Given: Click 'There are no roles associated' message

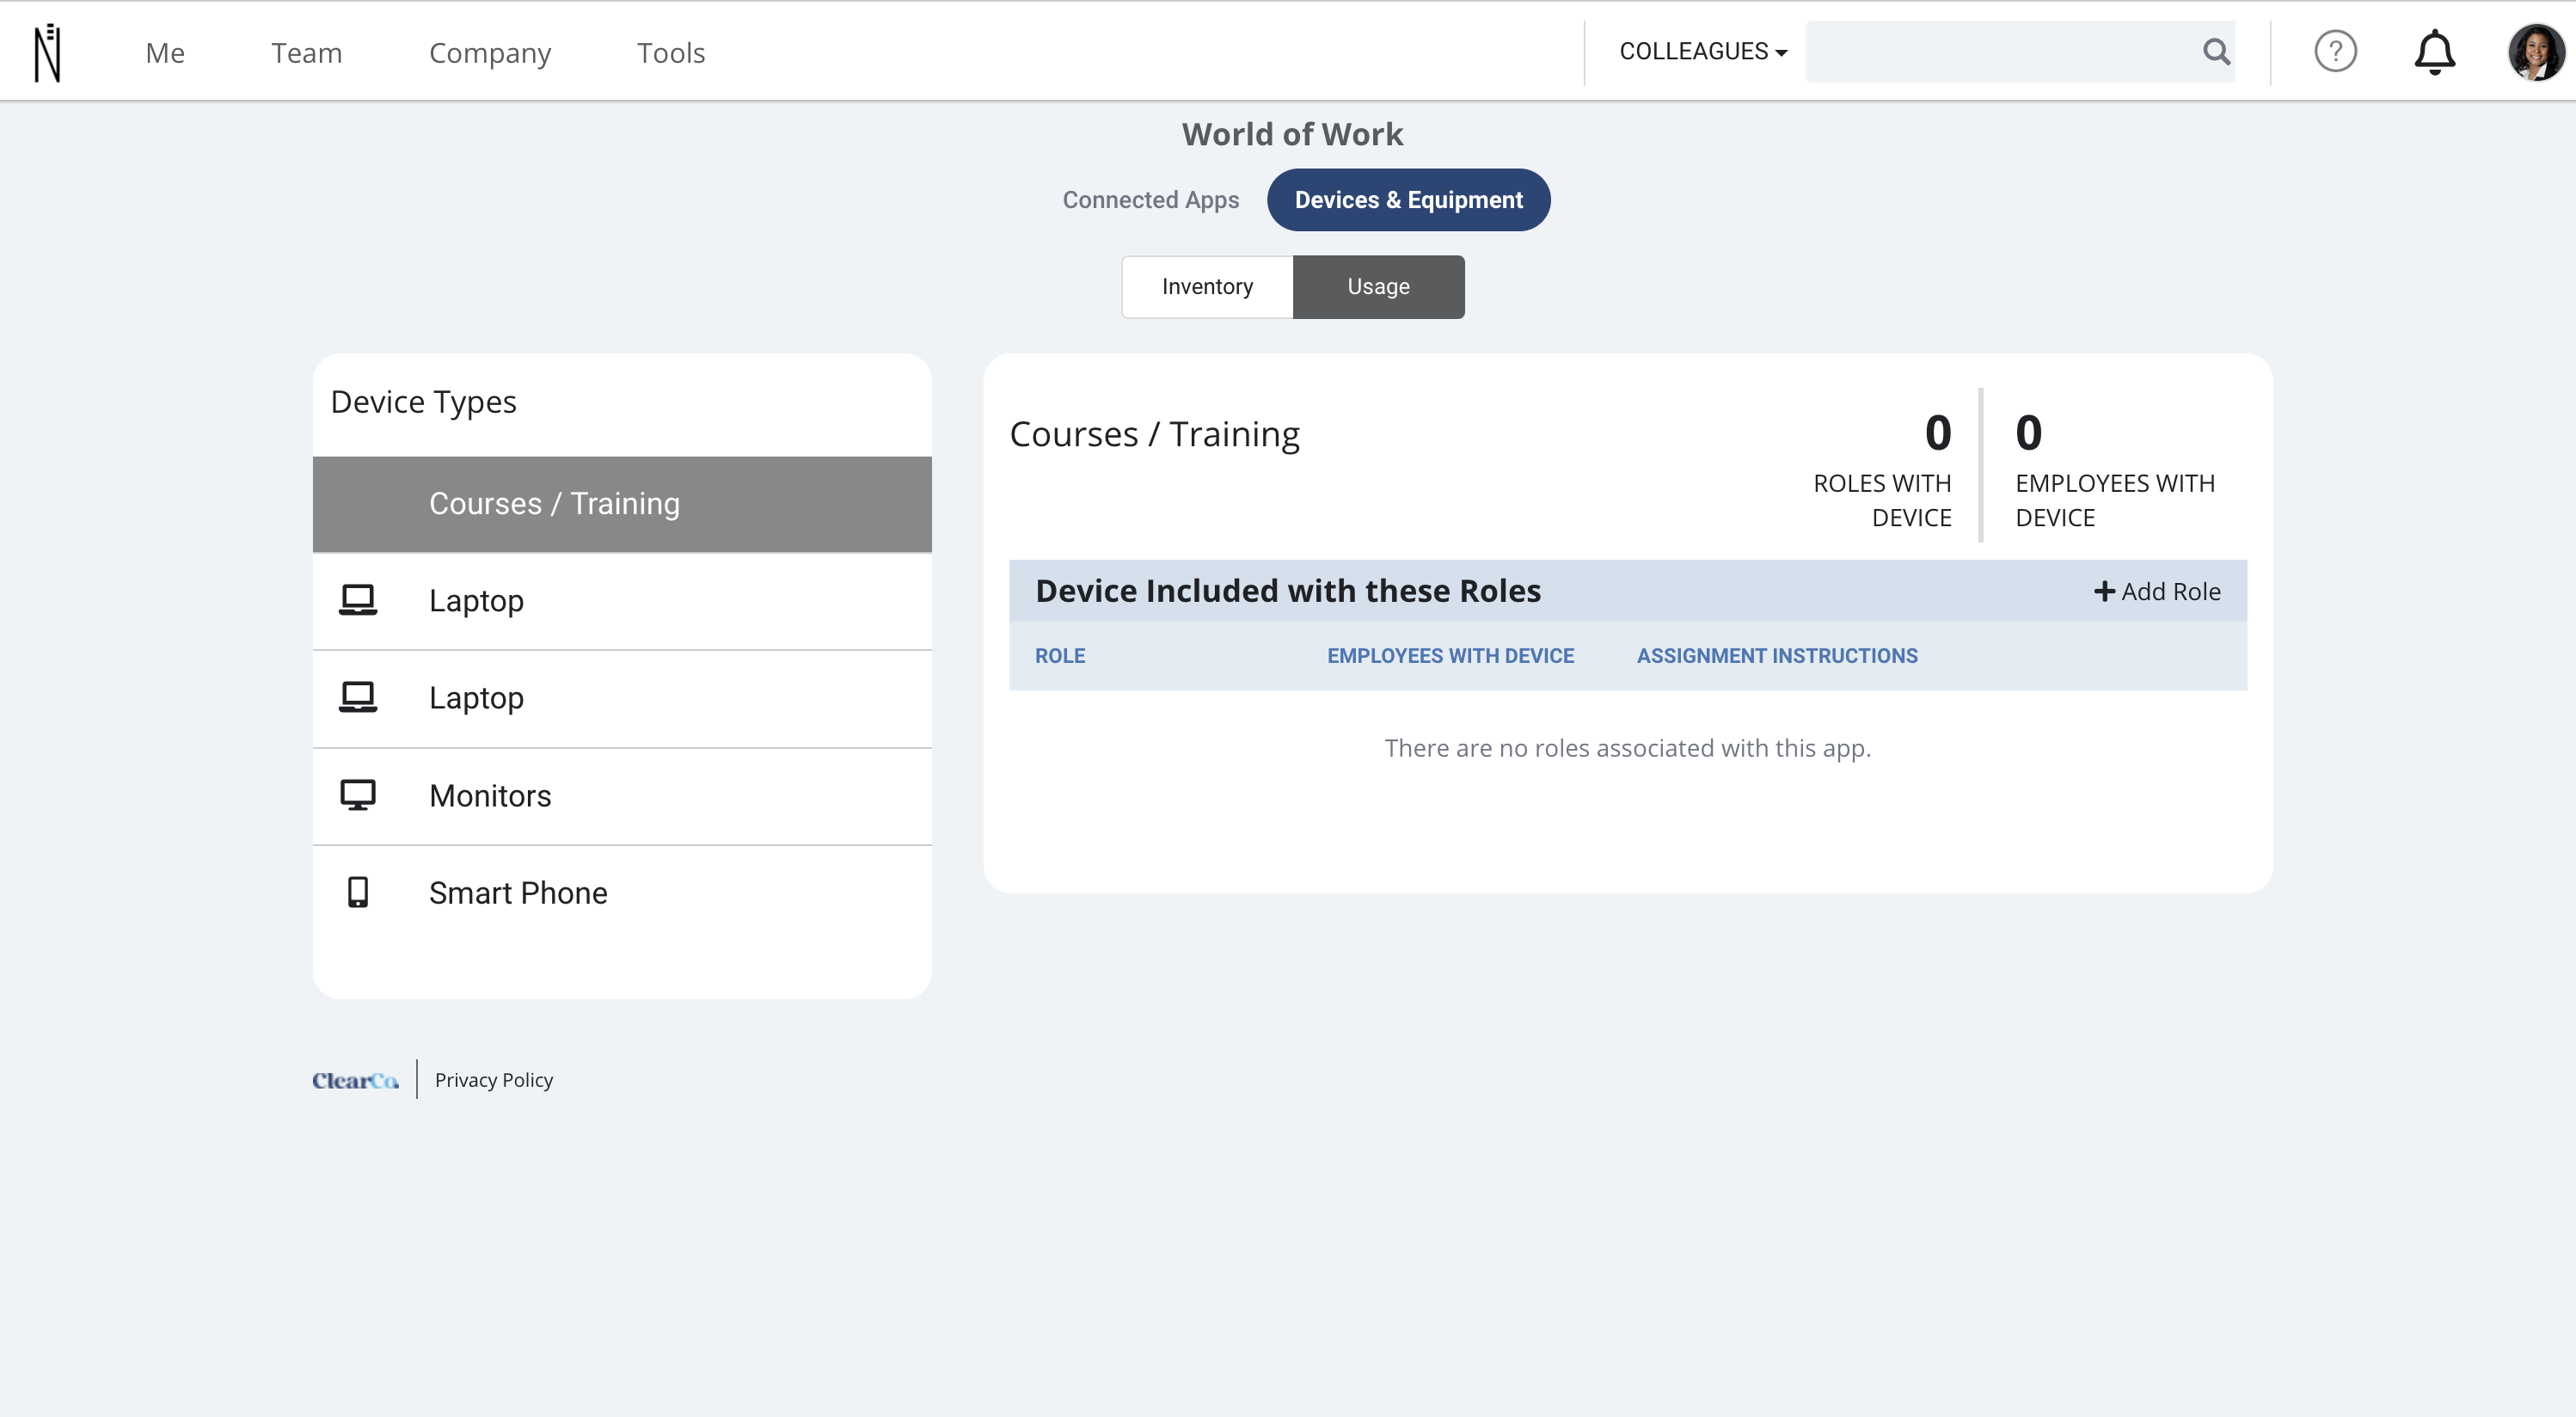Looking at the screenshot, I should tap(1627, 748).
